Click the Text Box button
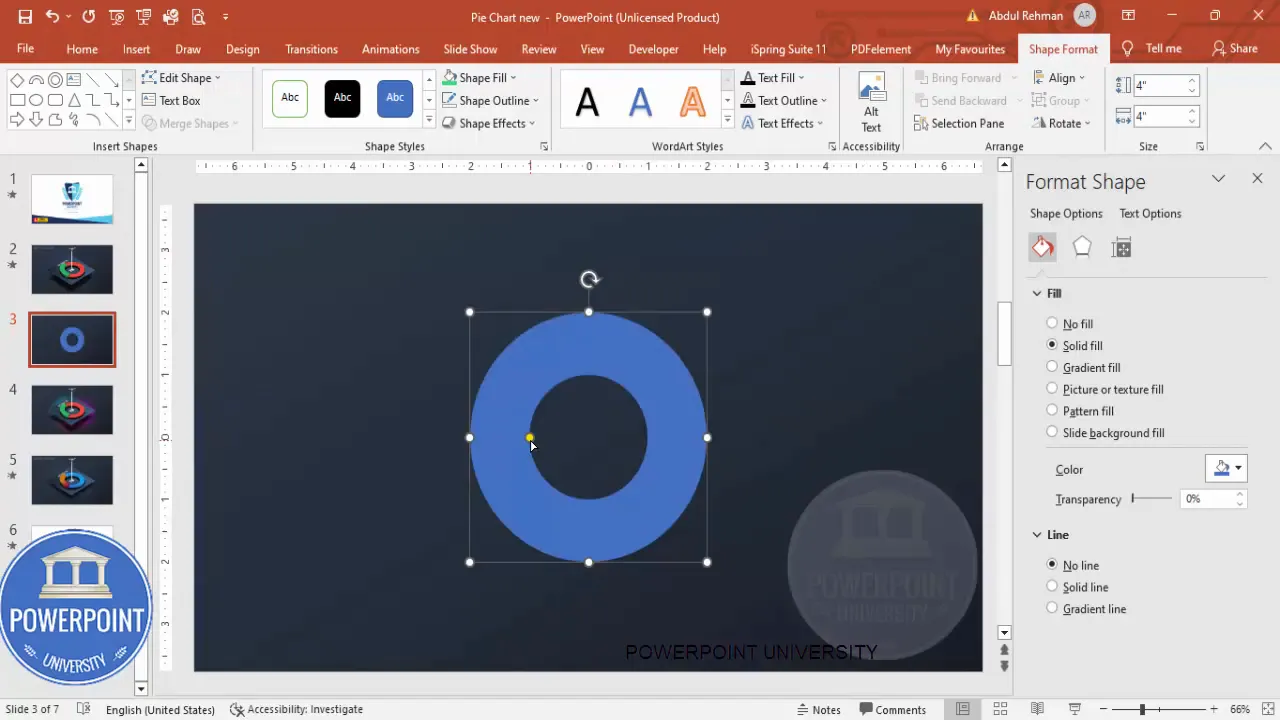1280x720 pixels. click(x=171, y=100)
